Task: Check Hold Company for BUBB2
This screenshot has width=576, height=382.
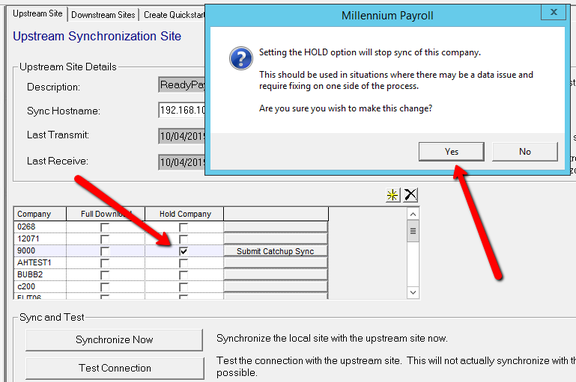Action: coord(183,275)
